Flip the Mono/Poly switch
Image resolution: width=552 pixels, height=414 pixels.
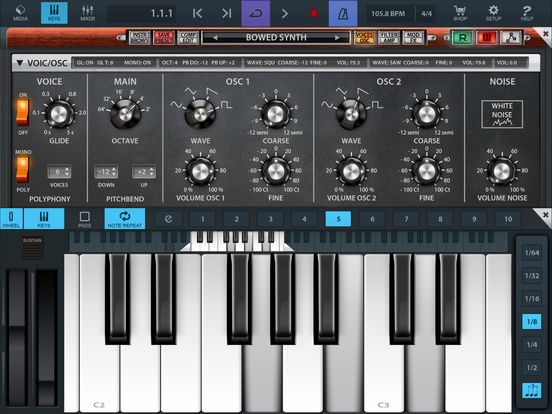23,170
